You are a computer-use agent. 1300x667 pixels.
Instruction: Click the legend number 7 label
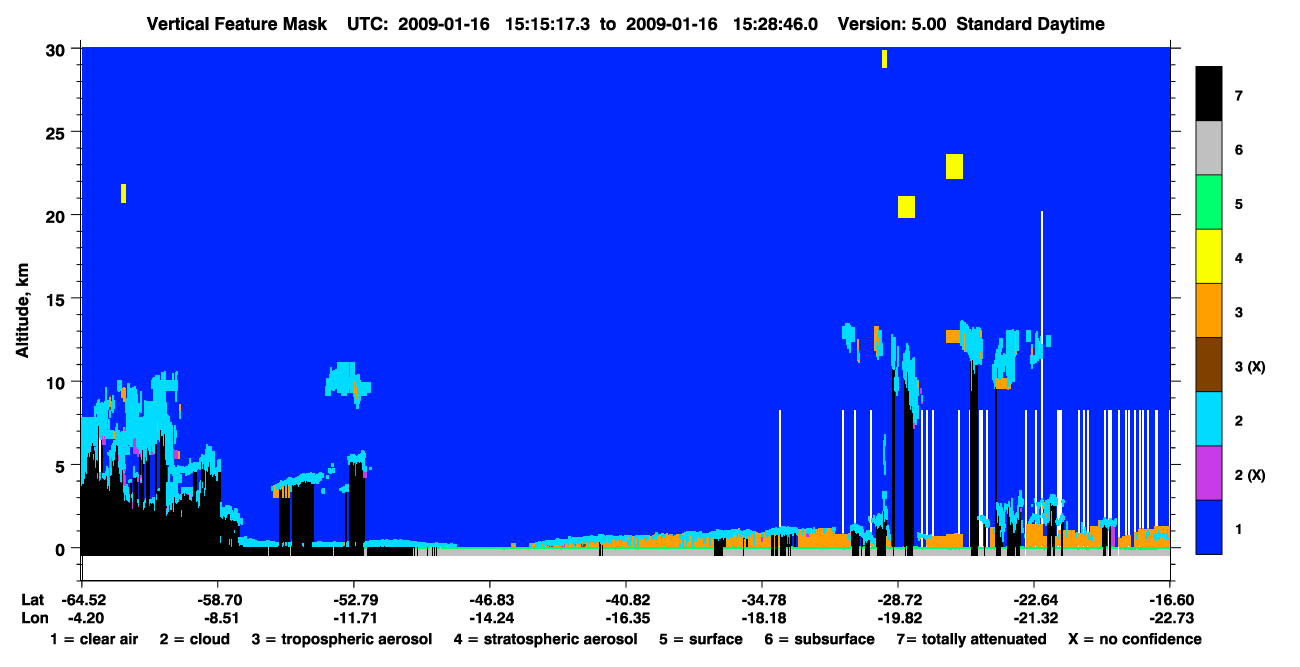(x=1238, y=95)
